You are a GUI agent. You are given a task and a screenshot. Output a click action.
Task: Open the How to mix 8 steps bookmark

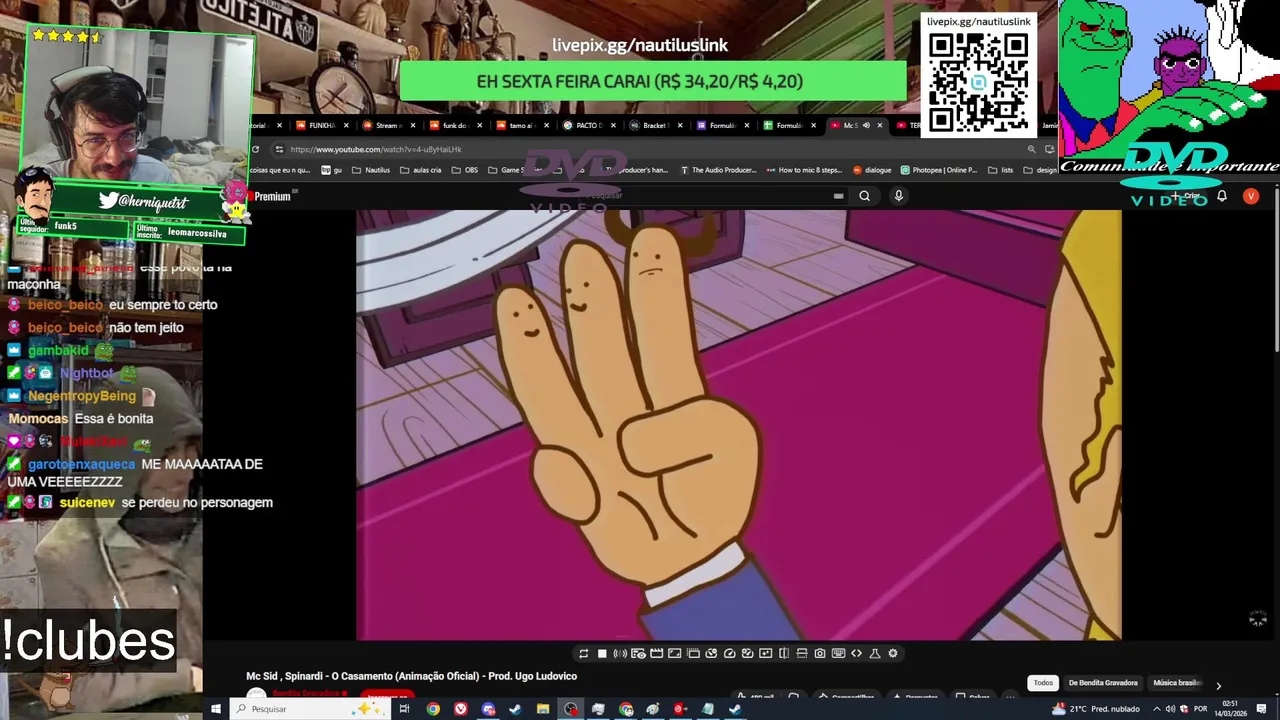click(804, 170)
